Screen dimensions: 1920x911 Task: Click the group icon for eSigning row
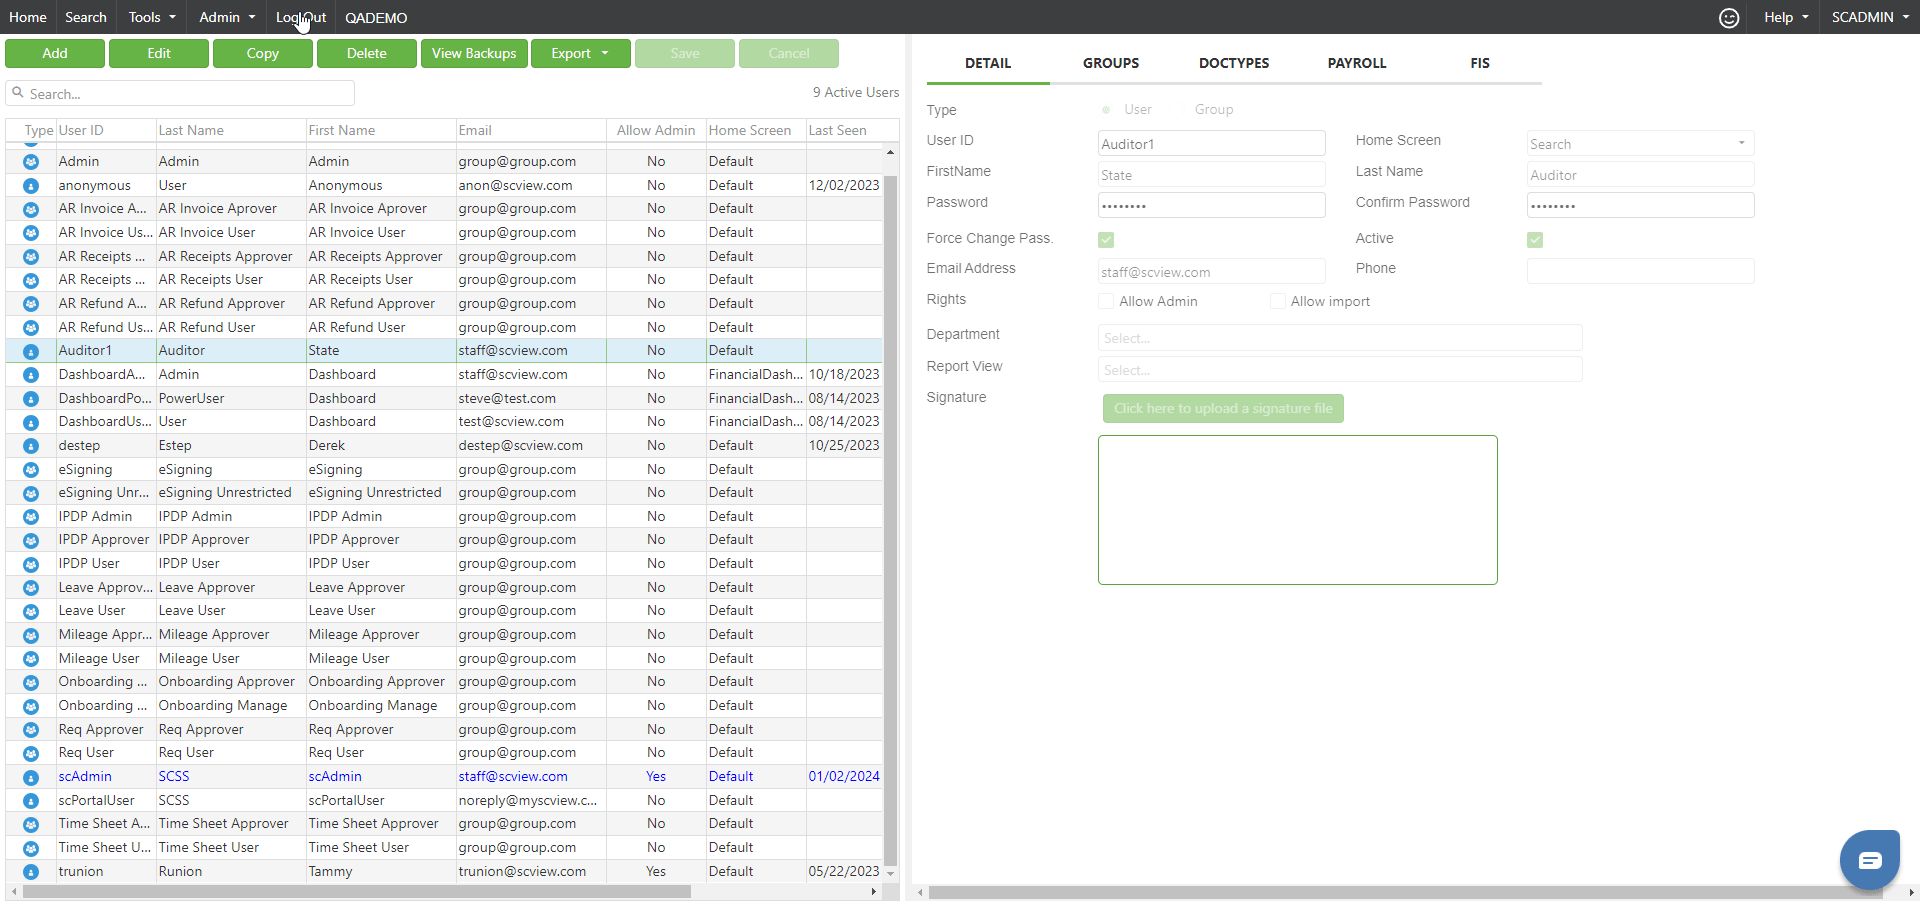tap(31, 470)
